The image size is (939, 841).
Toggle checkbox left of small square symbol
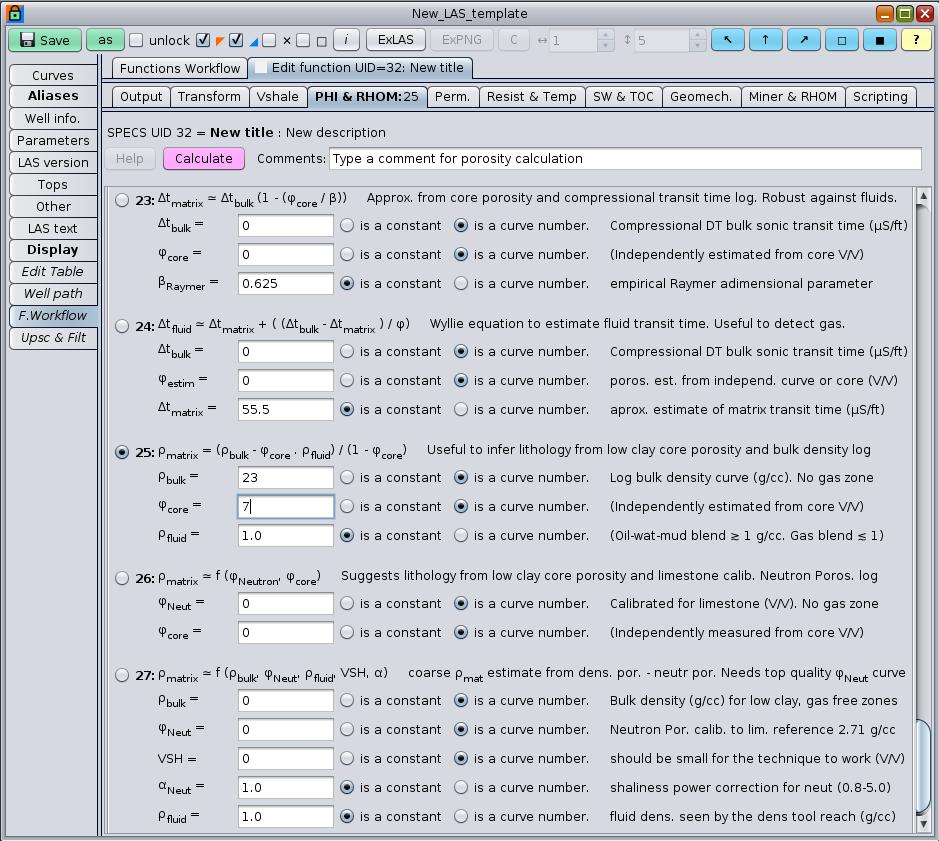coord(303,40)
